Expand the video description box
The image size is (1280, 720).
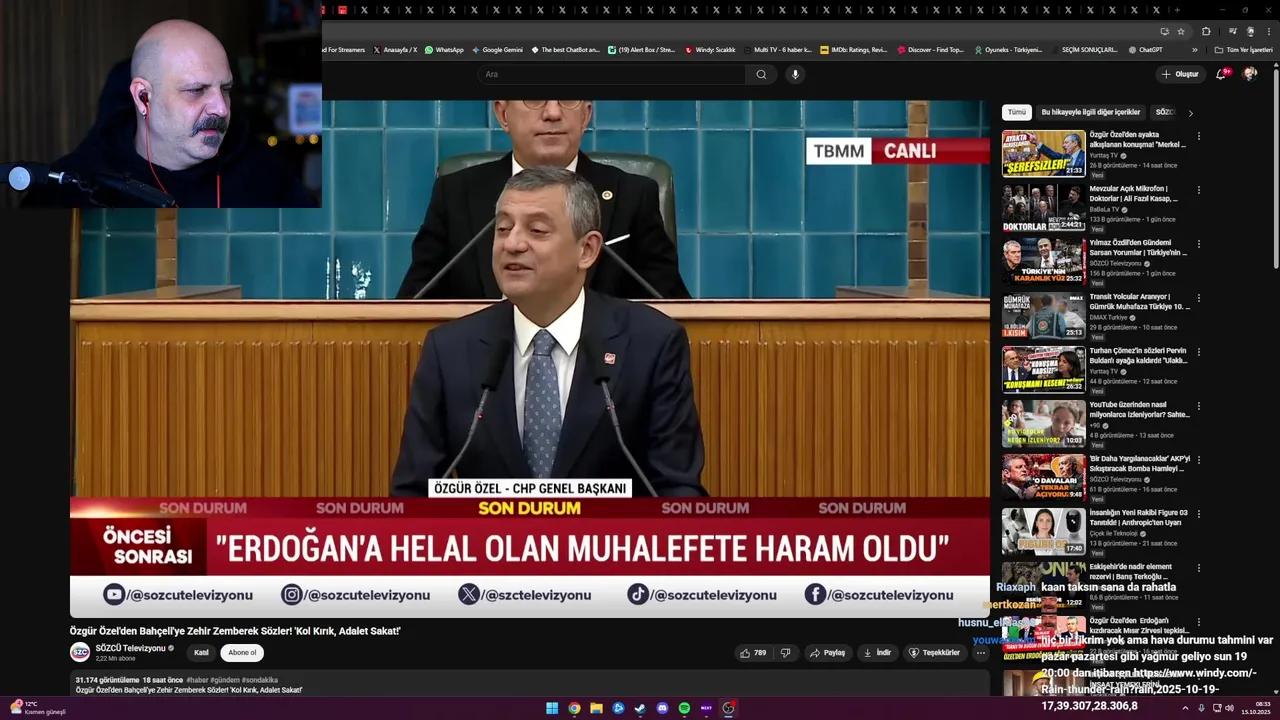pyautogui.click(x=530, y=684)
